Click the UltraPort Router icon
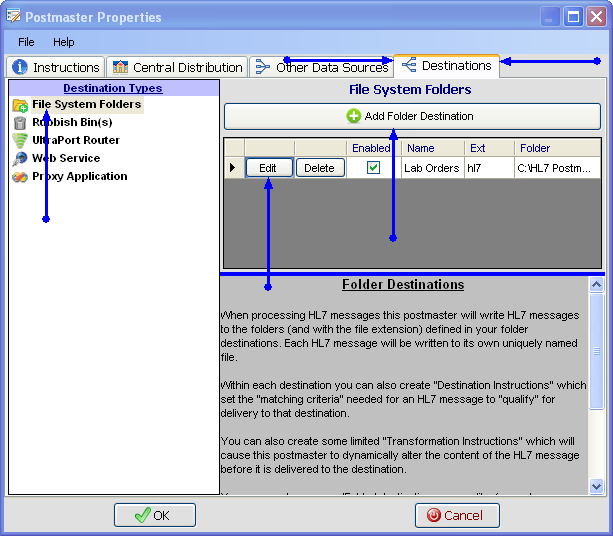The width and height of the screenshot is (613, 536). point(20,141)
